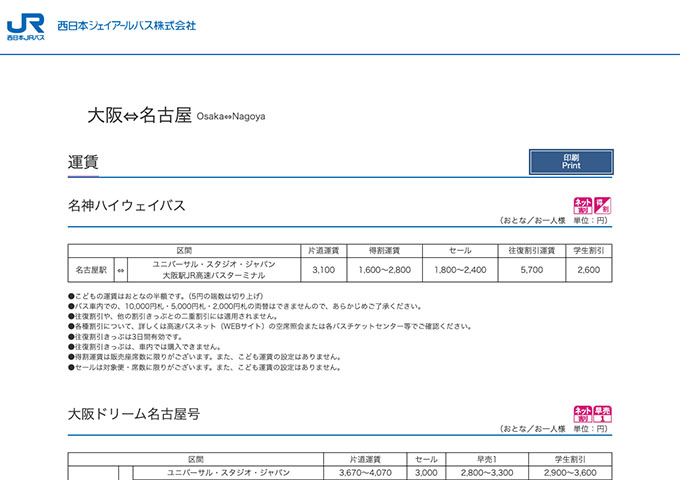This screenshot has height=480, width=680.
Task: Click the 2,600 student fare cell
Action: point(588,270)
